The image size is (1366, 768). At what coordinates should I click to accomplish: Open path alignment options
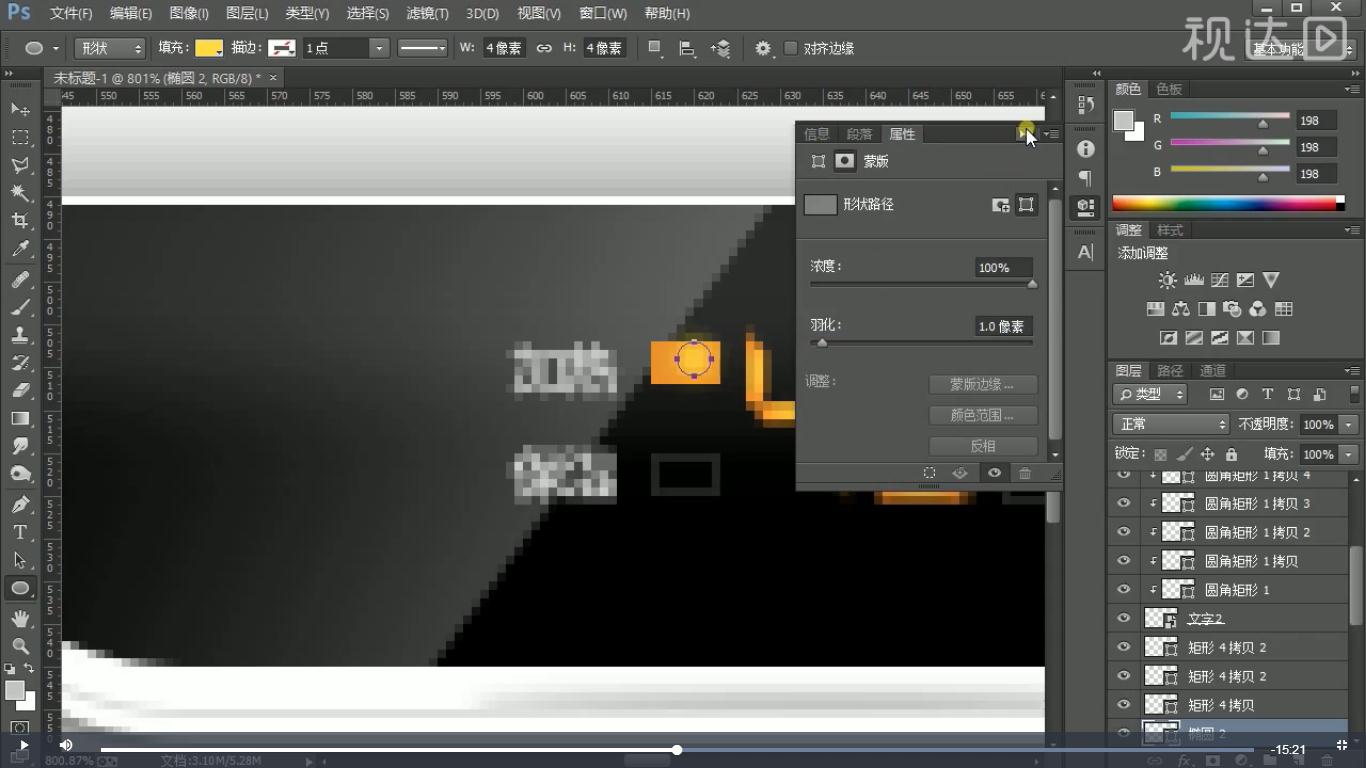point(687,48)
